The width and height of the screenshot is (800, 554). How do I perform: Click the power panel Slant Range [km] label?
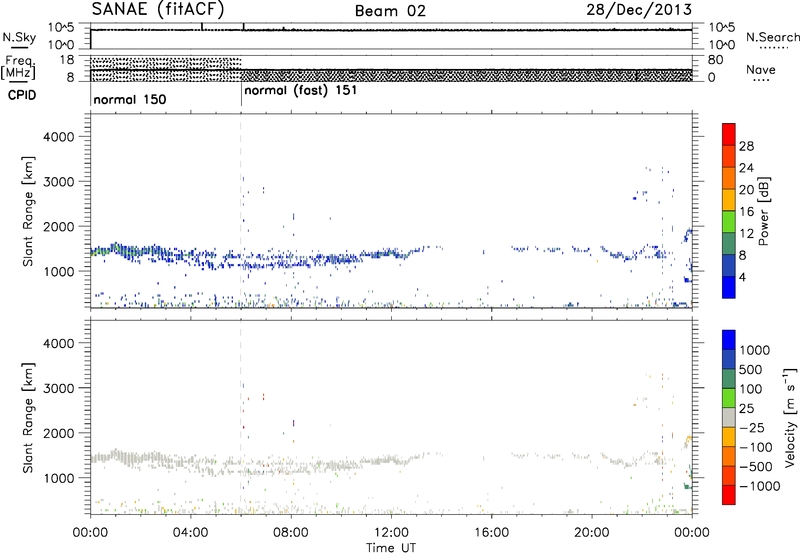tap(29, 211)
